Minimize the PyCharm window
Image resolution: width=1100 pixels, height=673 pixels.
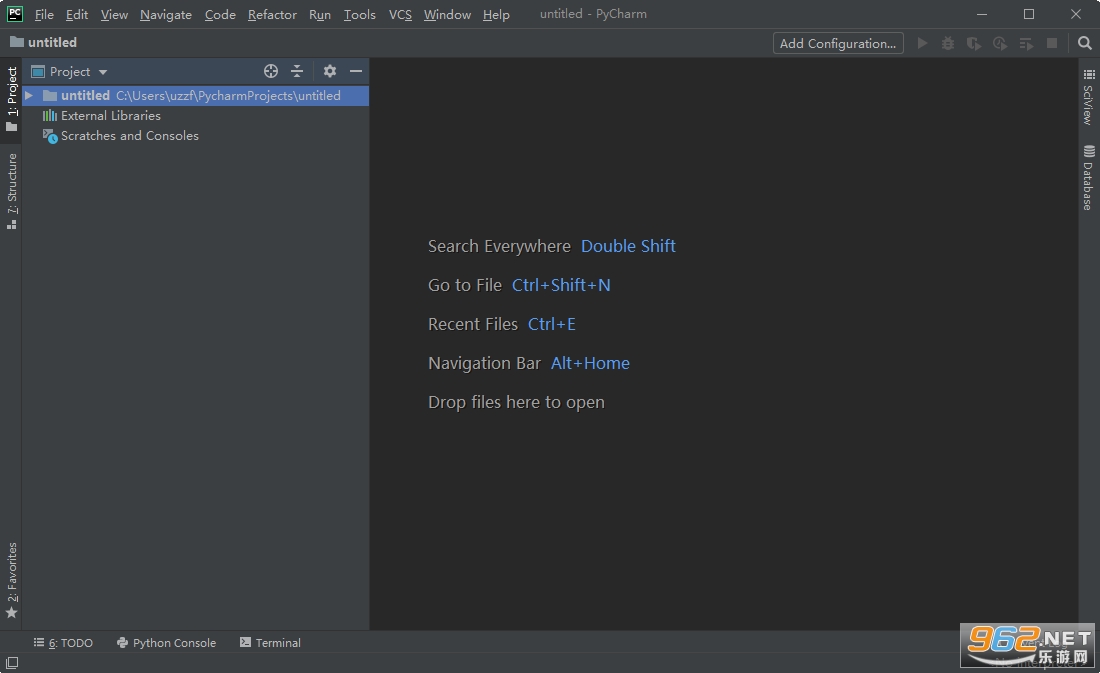click(982, 14)
